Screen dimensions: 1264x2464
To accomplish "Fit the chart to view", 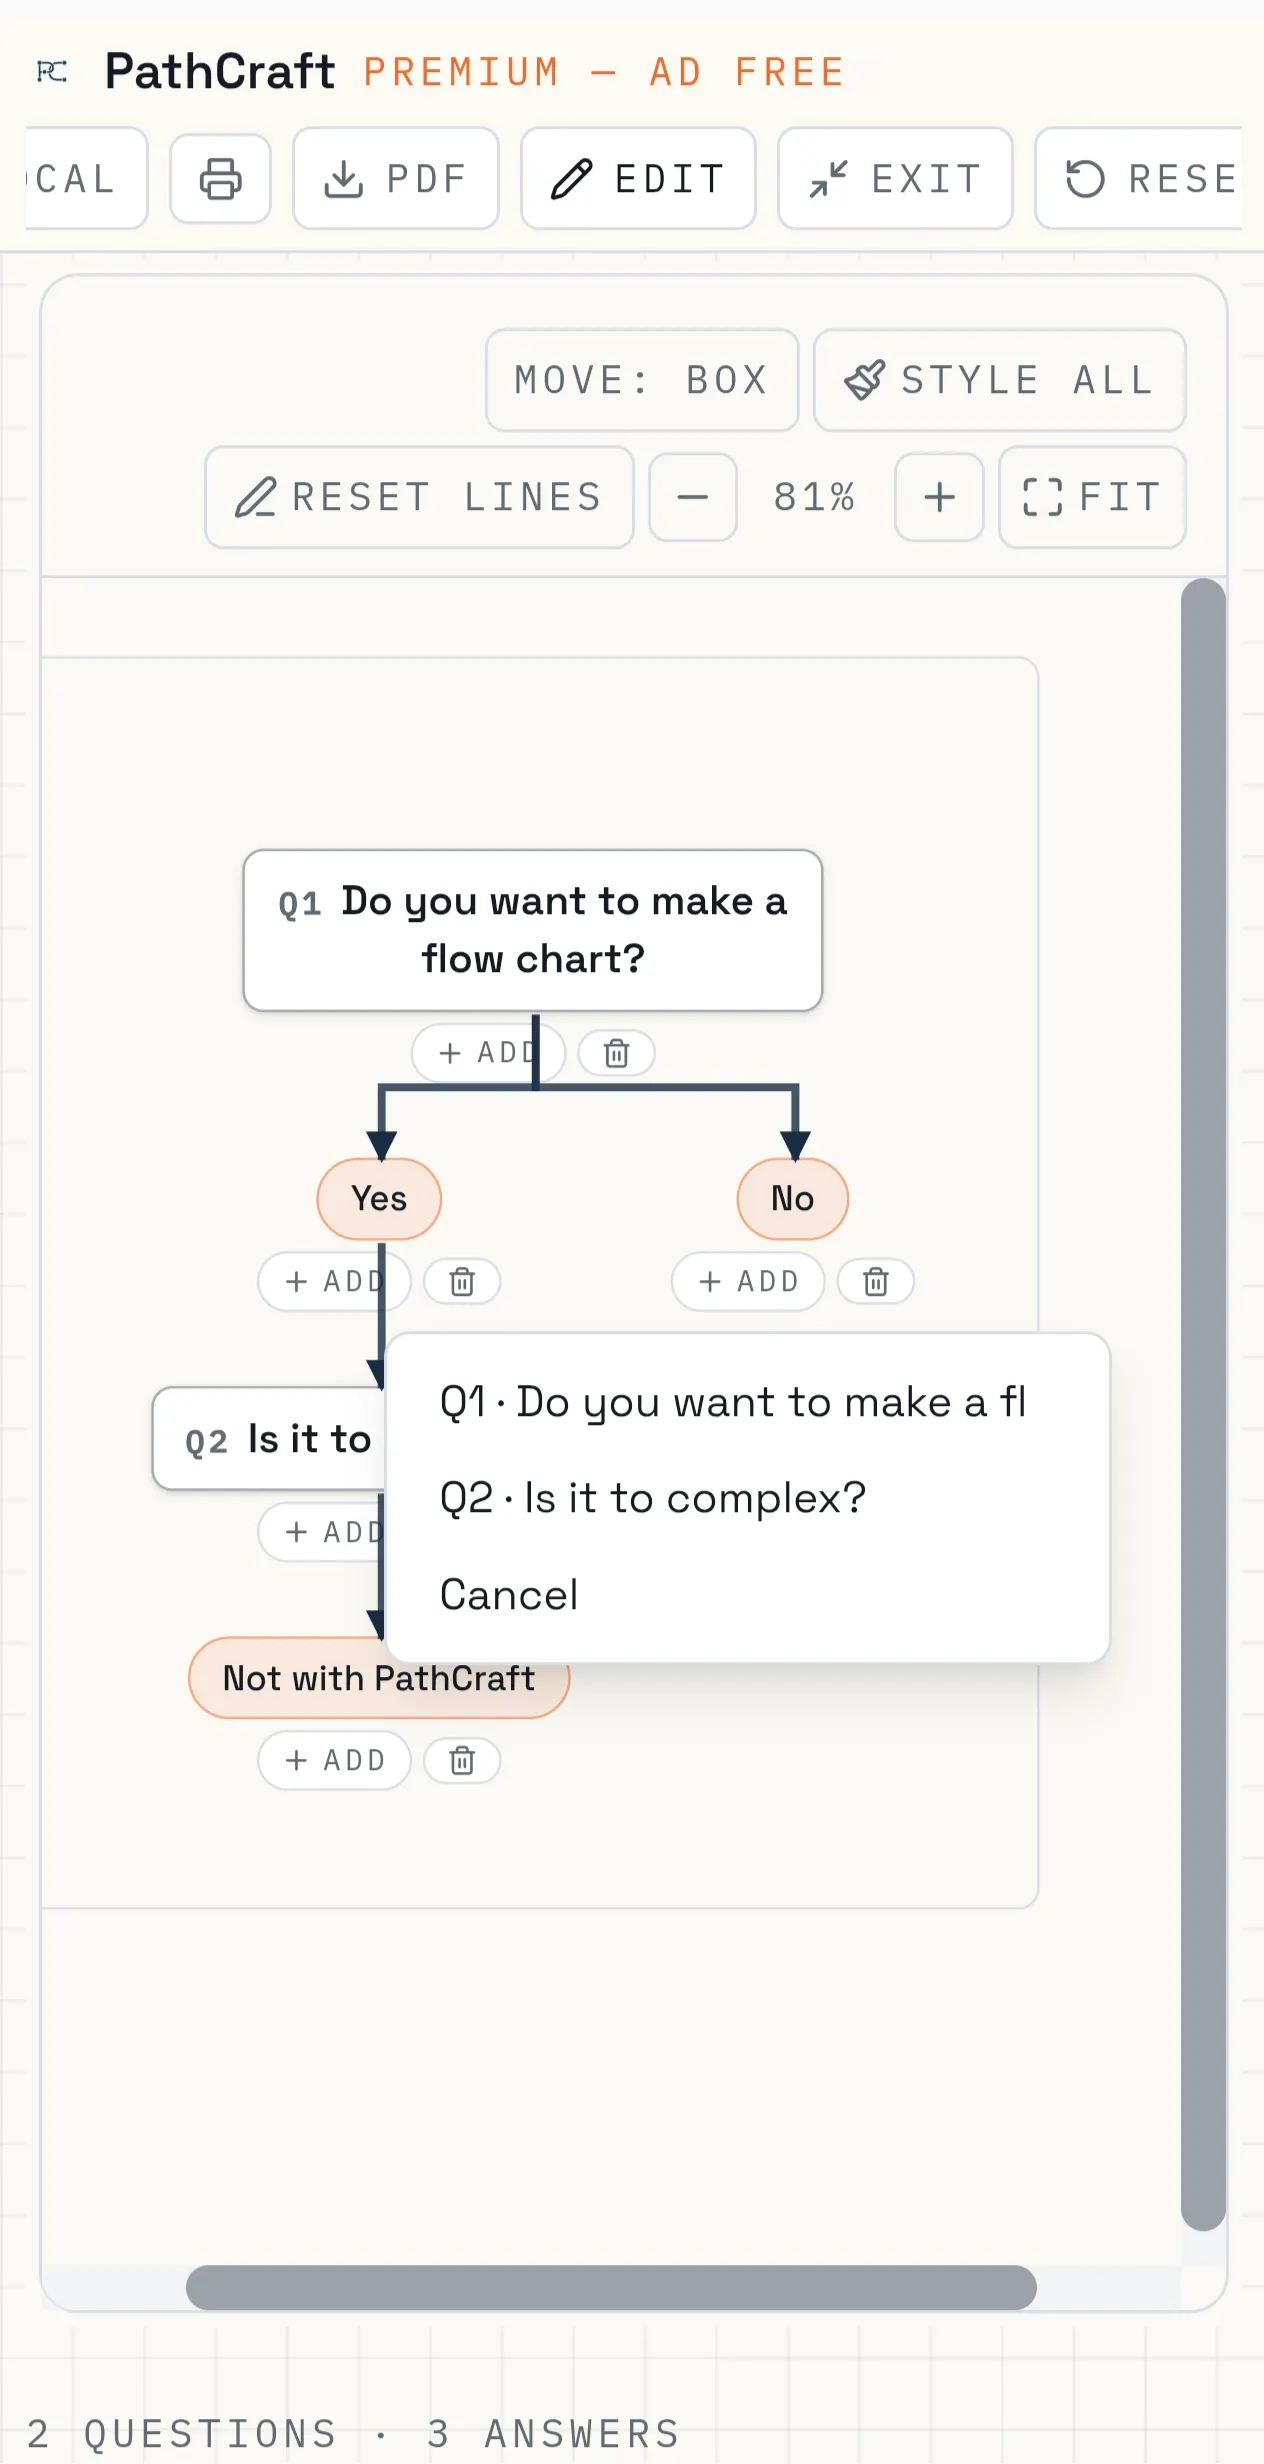I will click(1092, 497).
